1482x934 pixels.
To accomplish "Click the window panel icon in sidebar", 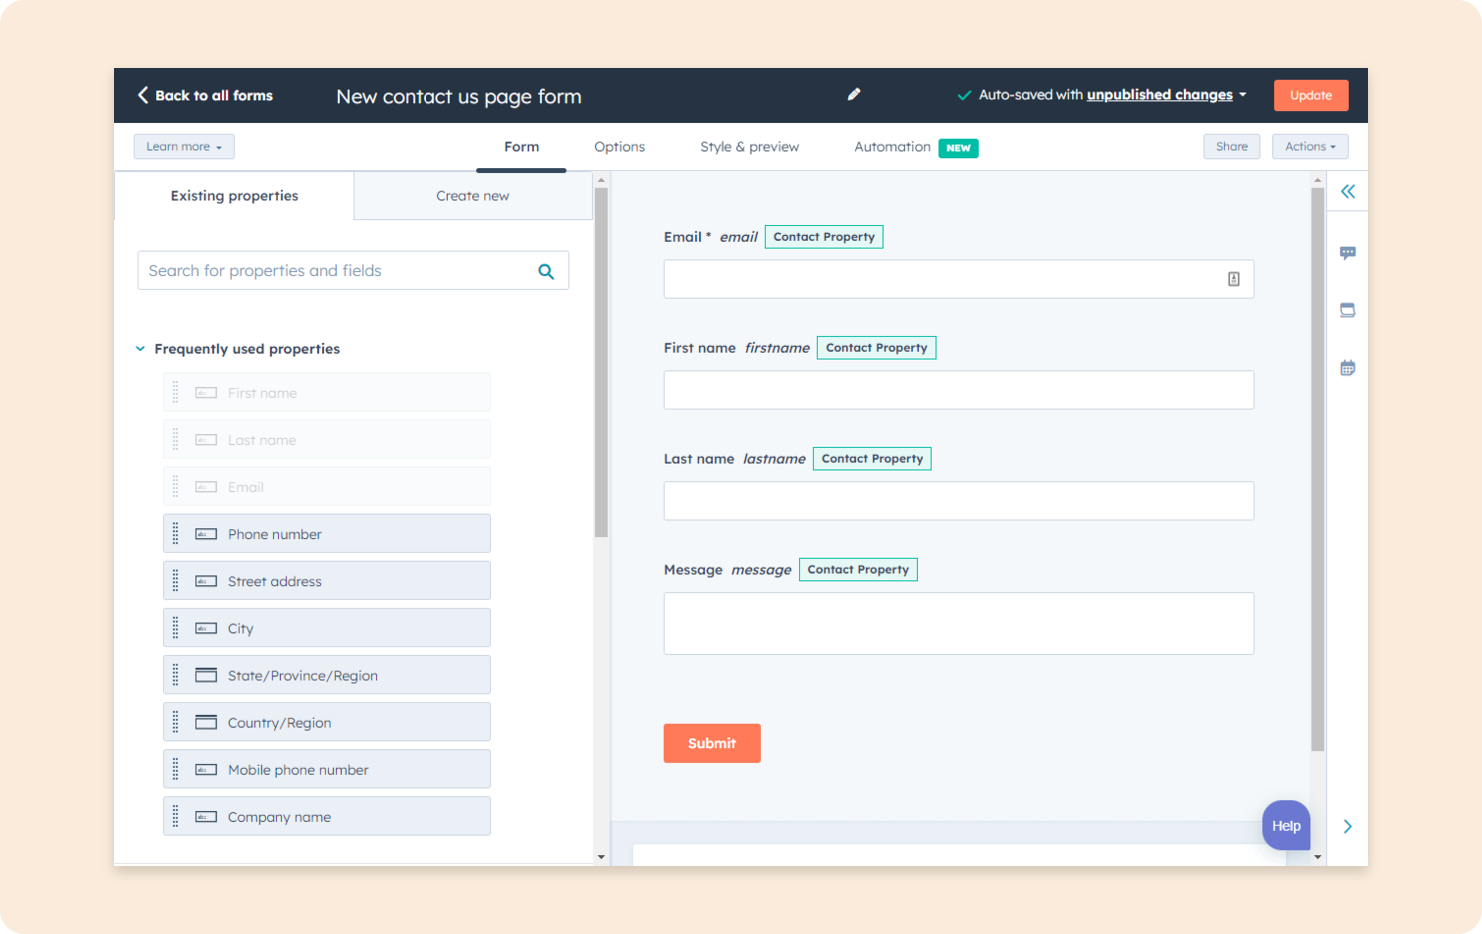I will pyautogui.click(x=1347, y=310).
